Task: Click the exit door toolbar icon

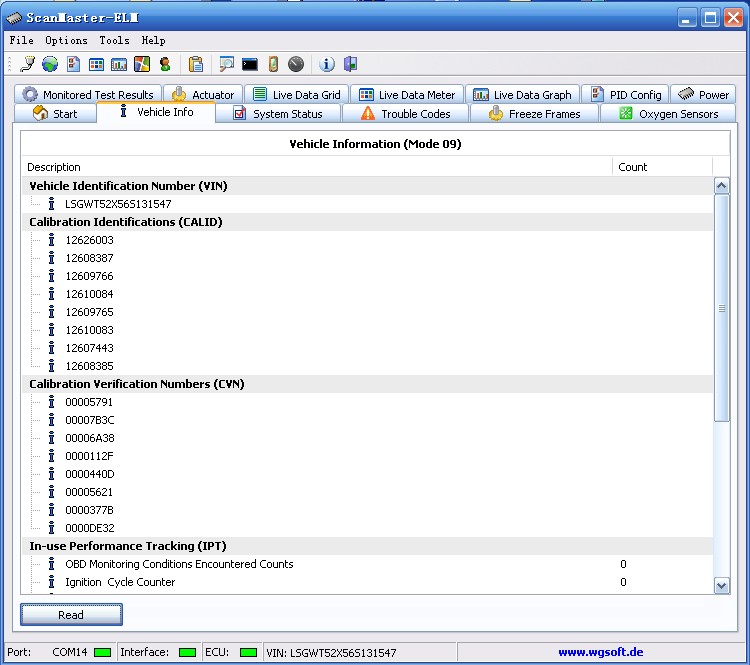Action: (x=351, y=64)
